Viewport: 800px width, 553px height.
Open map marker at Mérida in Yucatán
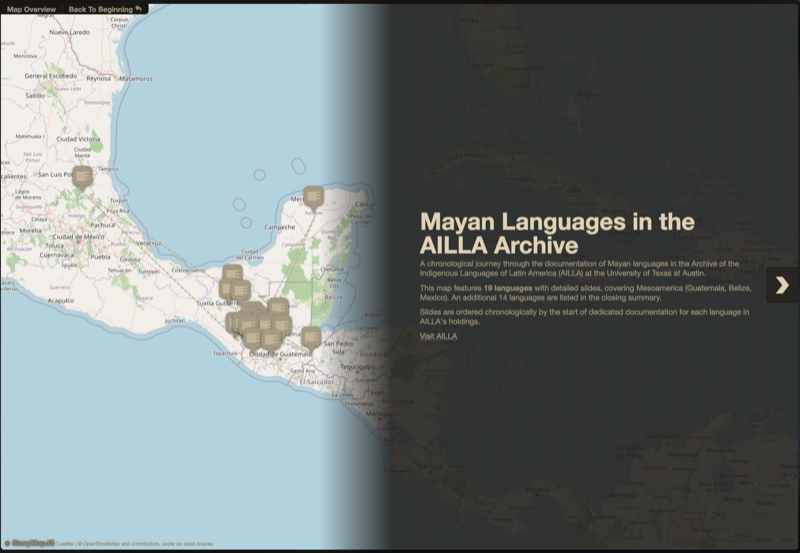pyautogui.click(x=314, y=198)
